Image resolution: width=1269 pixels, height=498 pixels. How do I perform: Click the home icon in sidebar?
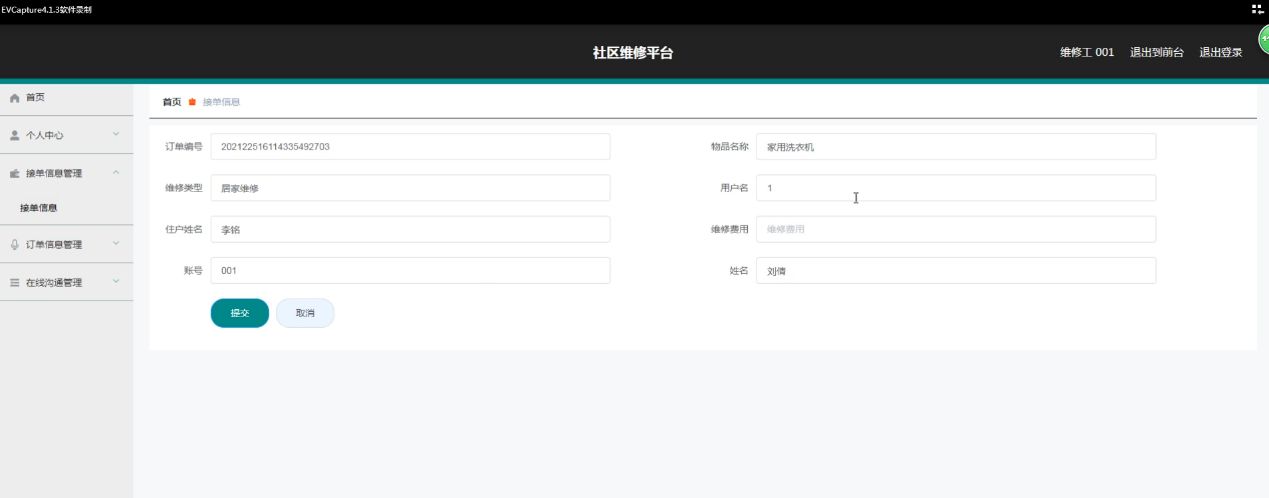tap(15, 98)
